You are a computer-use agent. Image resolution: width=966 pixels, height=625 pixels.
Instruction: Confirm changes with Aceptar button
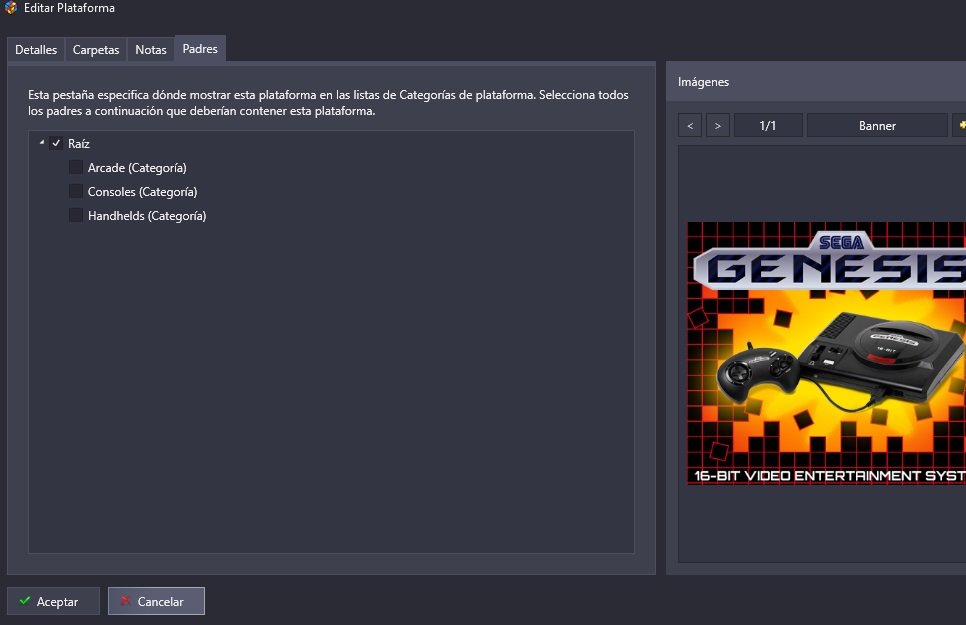pyautogui.click(x=53, y=601)
